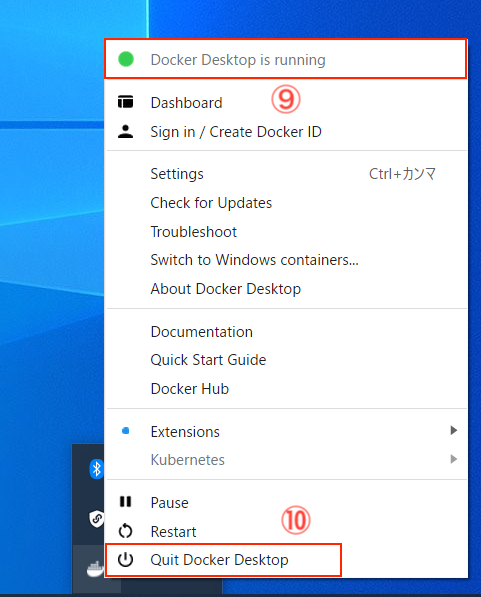Choose Sign in / Create Docker ID

286,132
